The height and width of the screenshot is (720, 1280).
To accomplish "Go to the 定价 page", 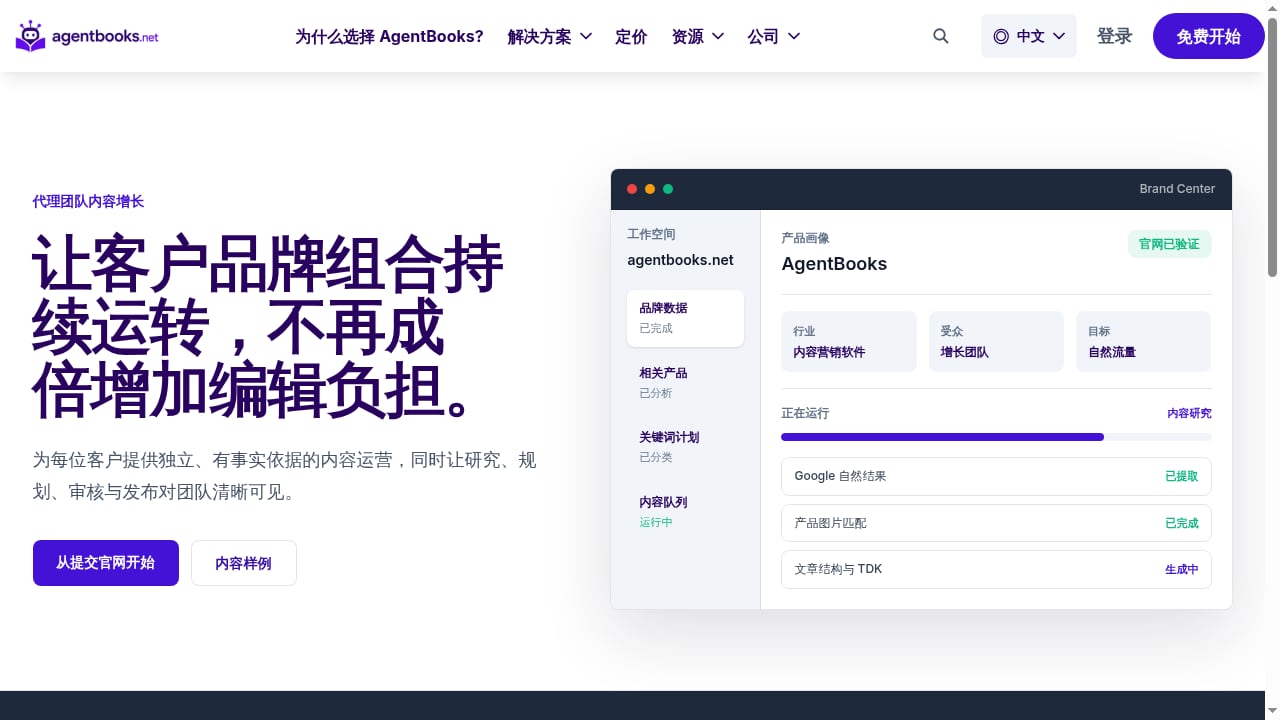I will (631, 36).
